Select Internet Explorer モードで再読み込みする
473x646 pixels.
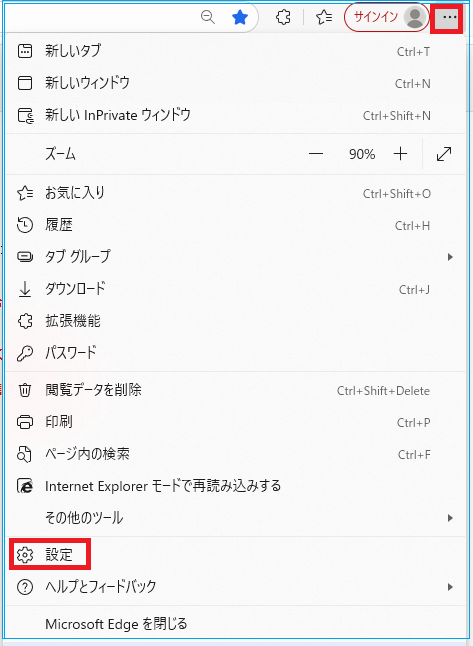(236, 486)
